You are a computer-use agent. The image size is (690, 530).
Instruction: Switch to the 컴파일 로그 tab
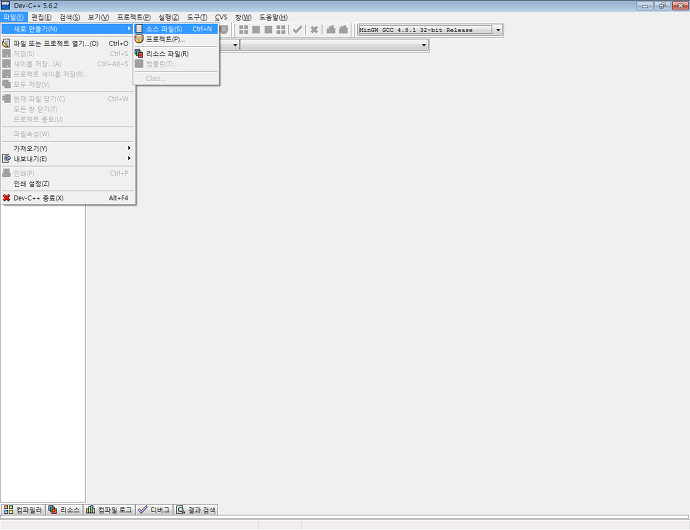click(109, 510)
